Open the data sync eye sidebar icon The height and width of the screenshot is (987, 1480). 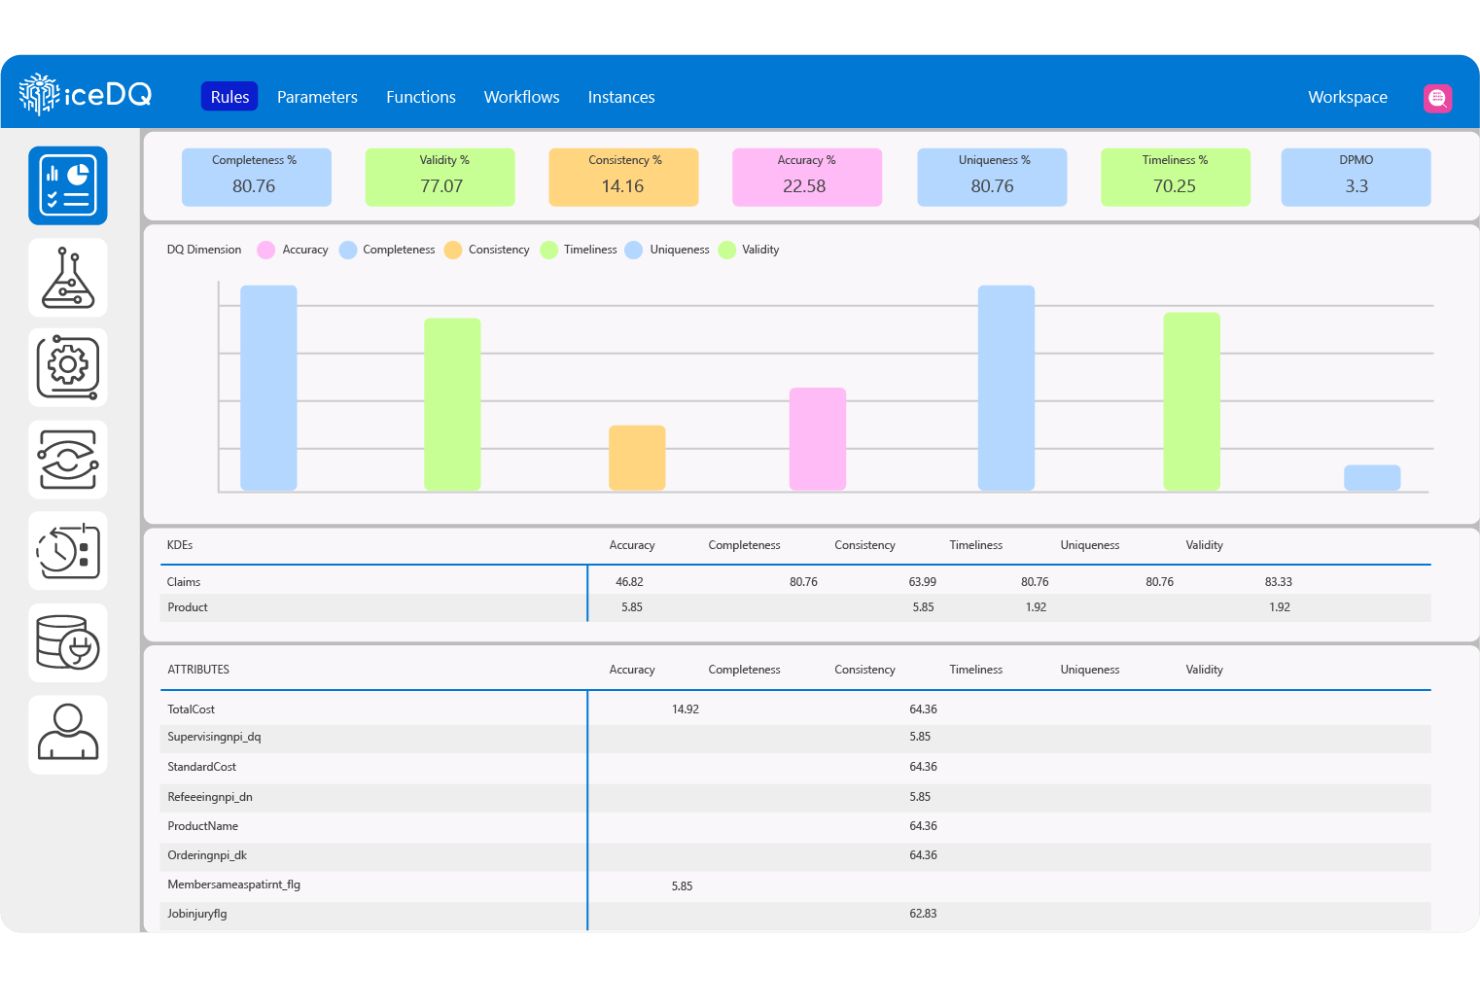click(68, 460)
